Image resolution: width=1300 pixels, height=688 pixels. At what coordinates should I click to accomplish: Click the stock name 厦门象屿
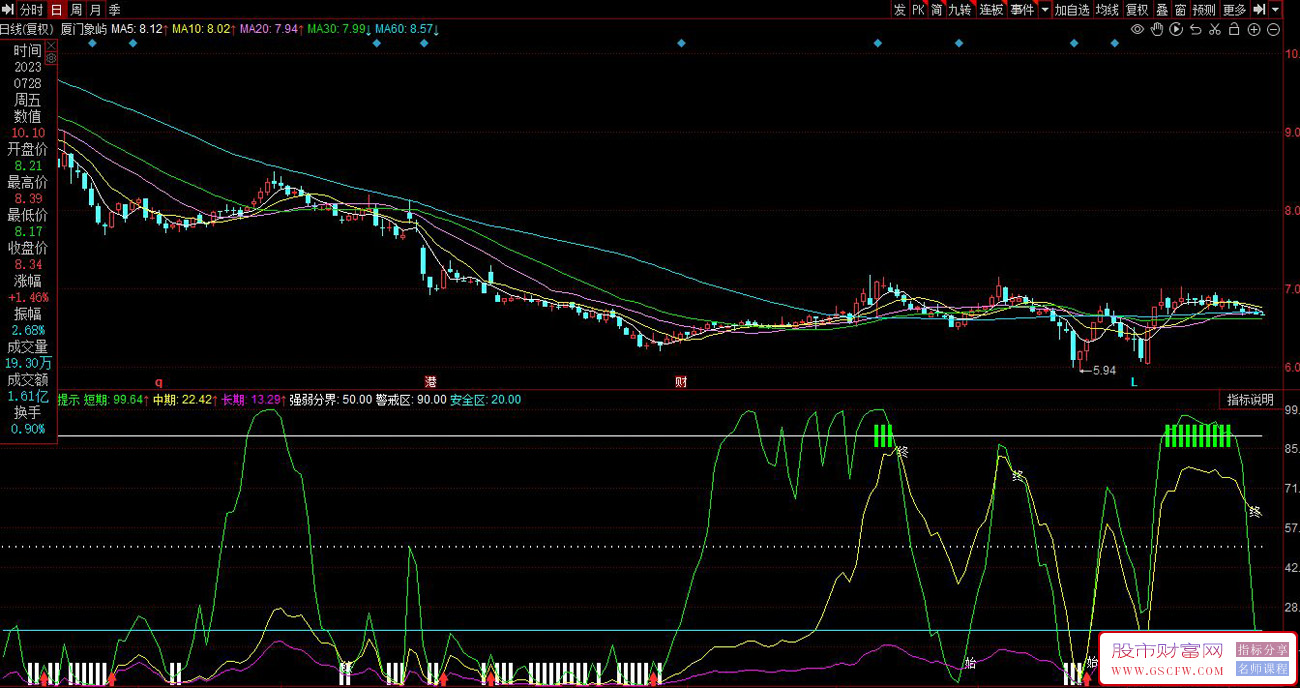click(x=84, y=29)
